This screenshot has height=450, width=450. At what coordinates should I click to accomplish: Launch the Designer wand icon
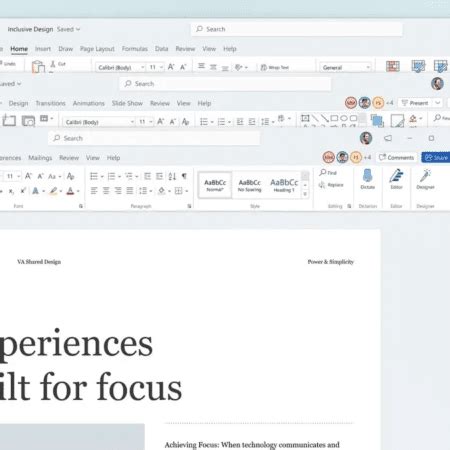425,175
